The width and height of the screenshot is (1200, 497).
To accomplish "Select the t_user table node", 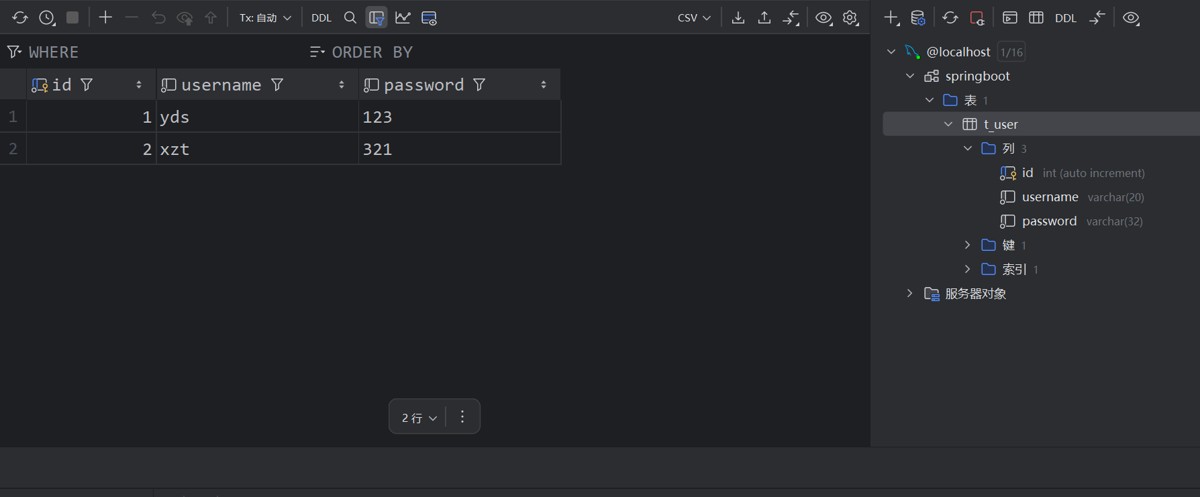I will click(1000, 124).
